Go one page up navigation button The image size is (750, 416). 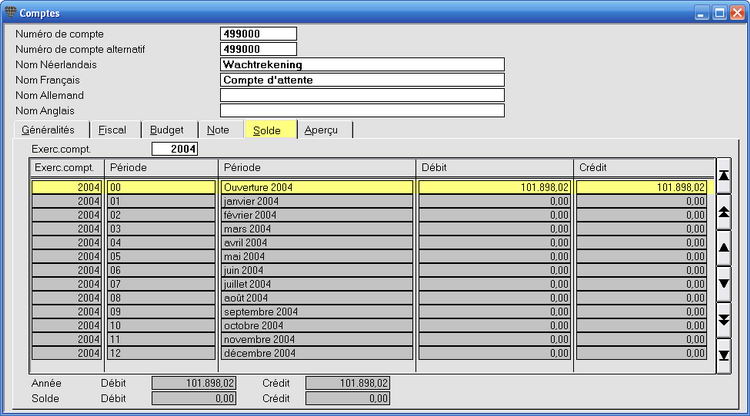(x=724, y=212)
